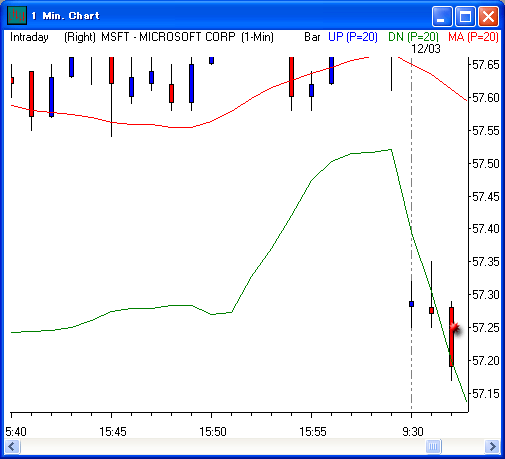Click the 15:50 time axis label
This screenshot has width=505, height=459.
(213, 432)
